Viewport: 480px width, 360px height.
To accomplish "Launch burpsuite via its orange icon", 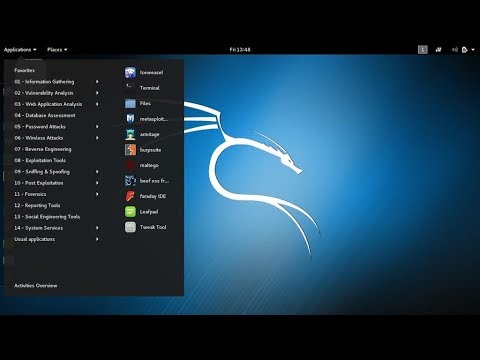I will tap(130, 150).
